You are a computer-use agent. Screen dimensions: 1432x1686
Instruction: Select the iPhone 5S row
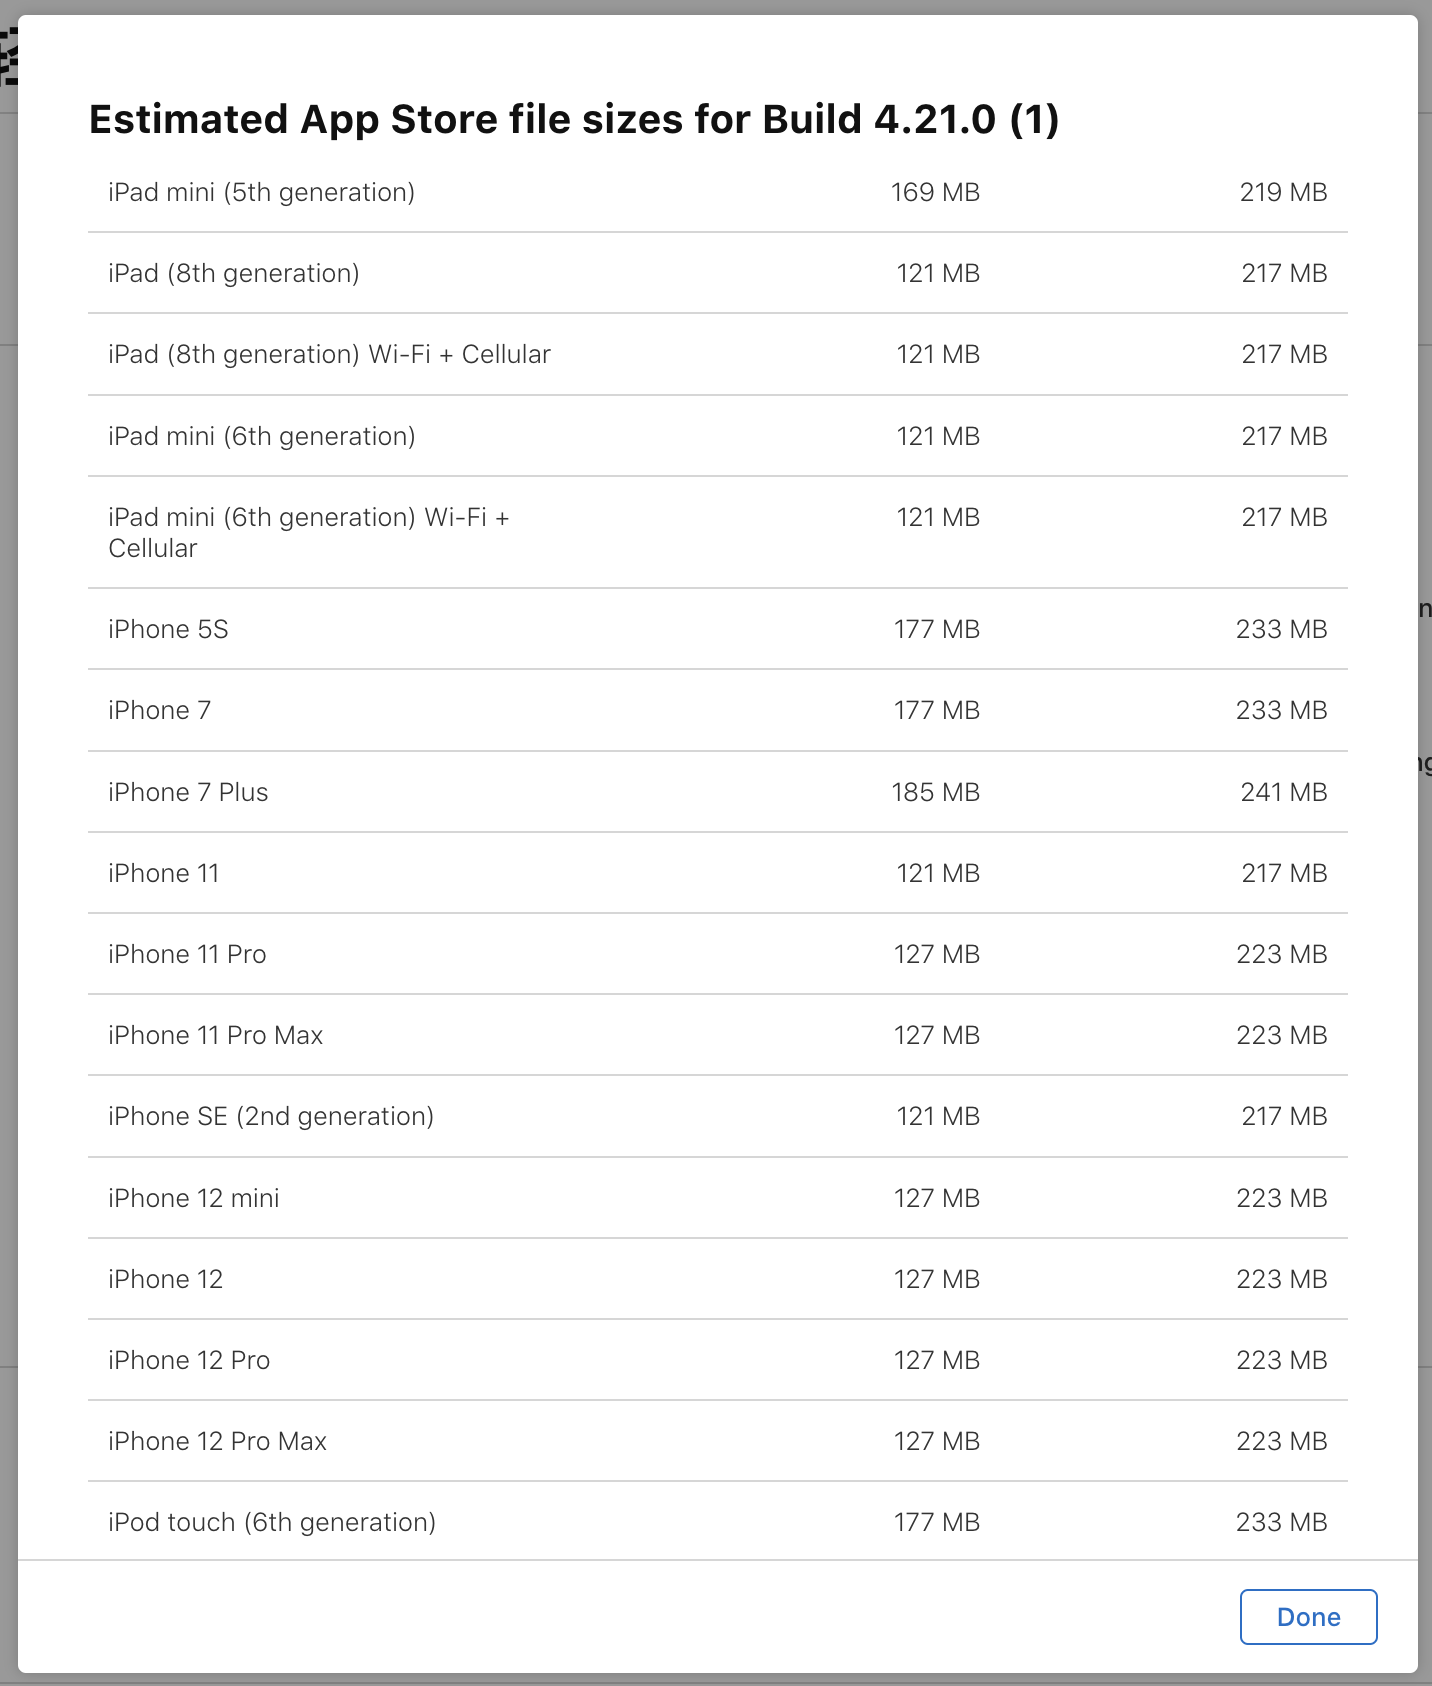(x=168, y=629)
